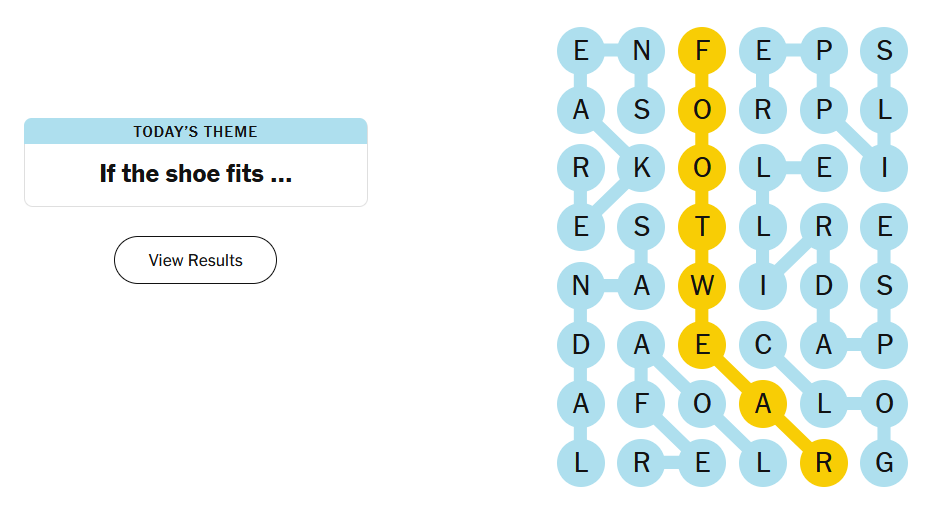Screen dimensions: 926x521
Task: Select the yellow E in FOOTWEAR
Action: [702, 344]
